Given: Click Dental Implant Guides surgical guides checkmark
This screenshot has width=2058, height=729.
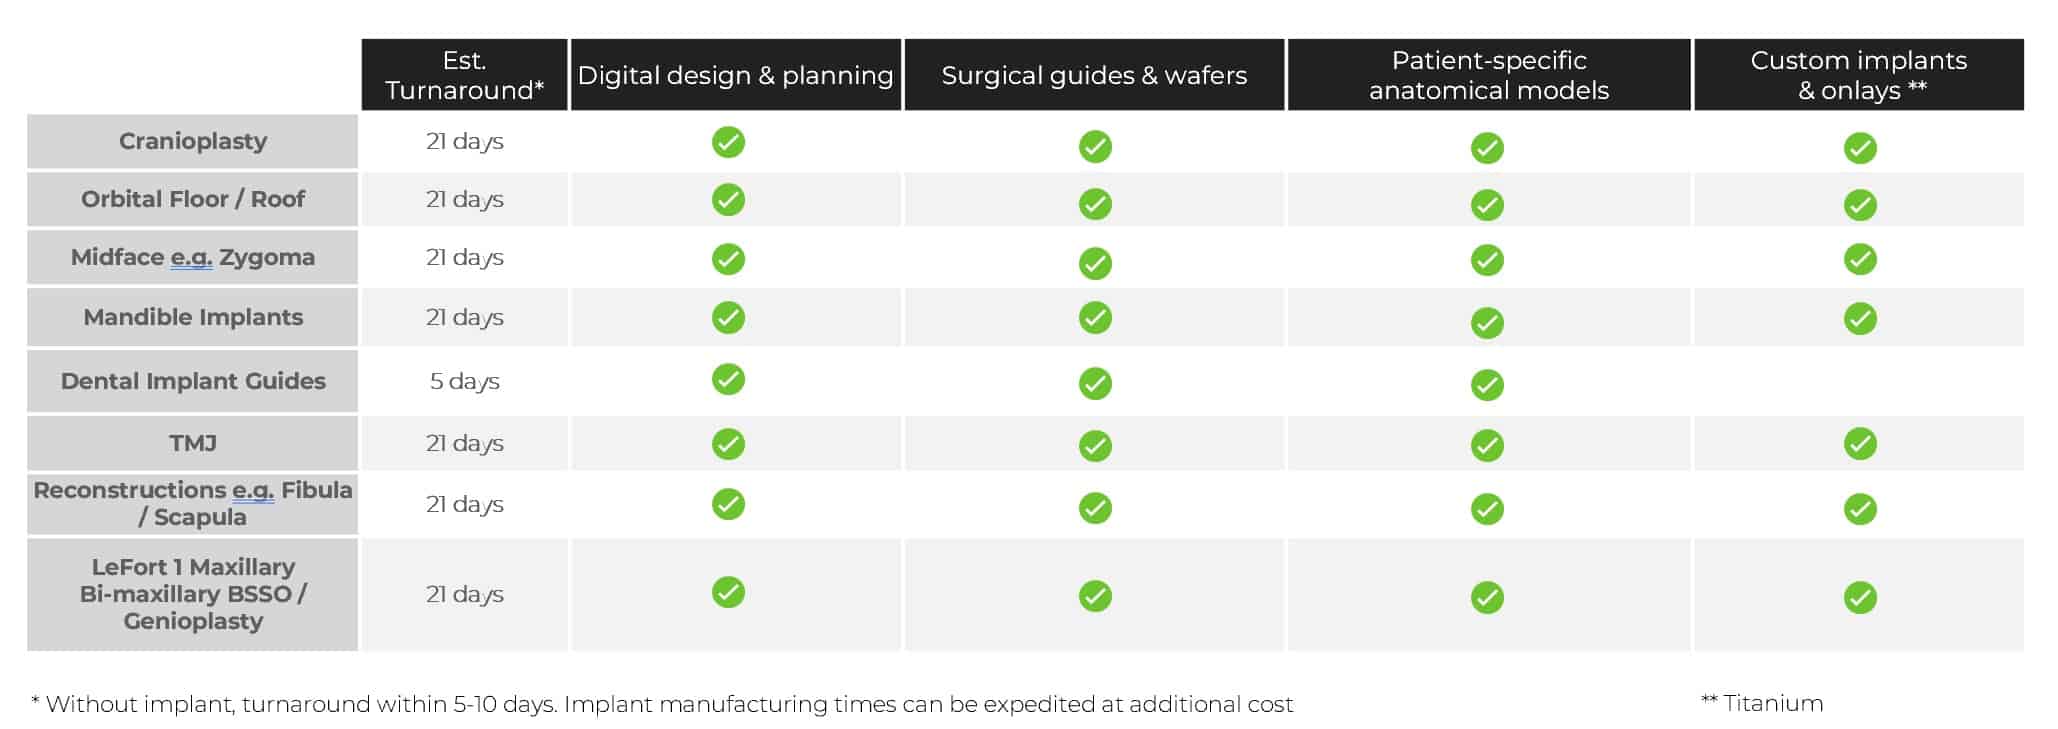Looking at the screenshot, I should [x=1095, y=383].
